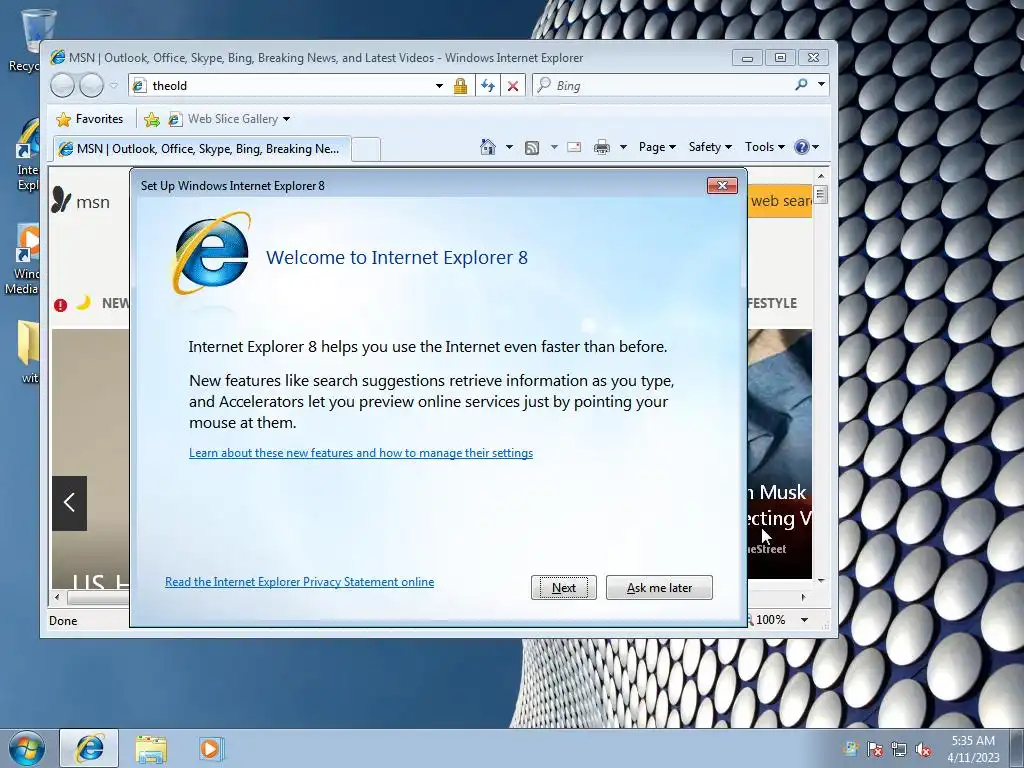Click the Done status bar text
Viewport: 1024px width, 768px height.
(x=63, y=620)
